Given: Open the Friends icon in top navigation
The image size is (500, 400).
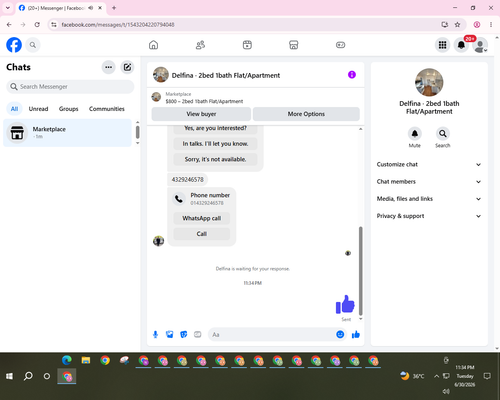Looking at the screenshot, I should click(x=200, y=45).
